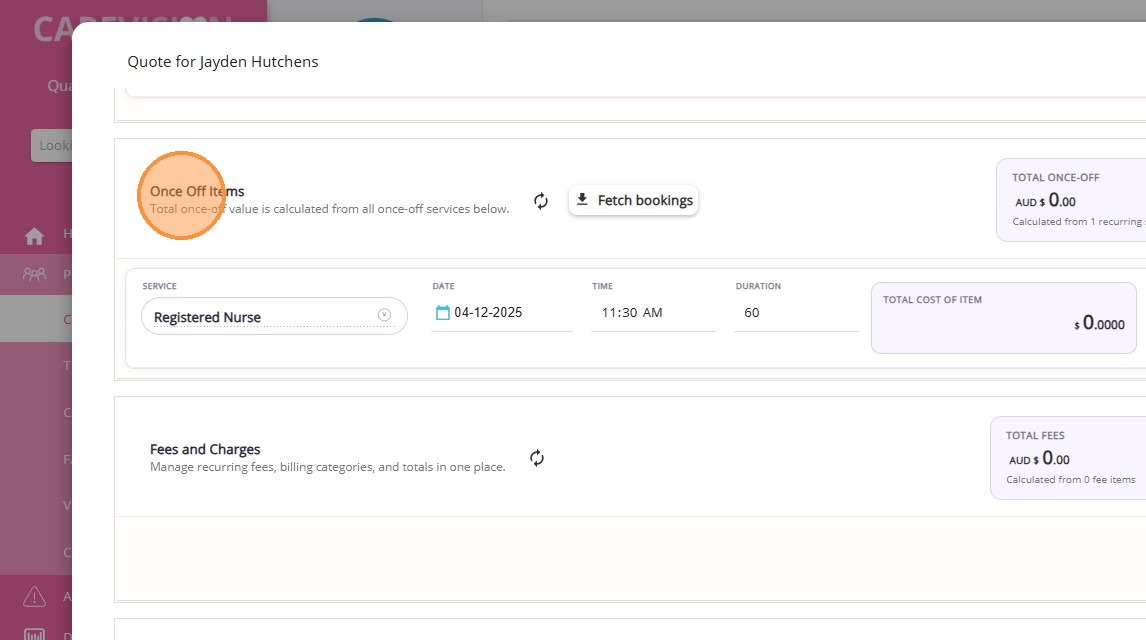Click the Lookup search box in sidebar

tap(51, 146)
